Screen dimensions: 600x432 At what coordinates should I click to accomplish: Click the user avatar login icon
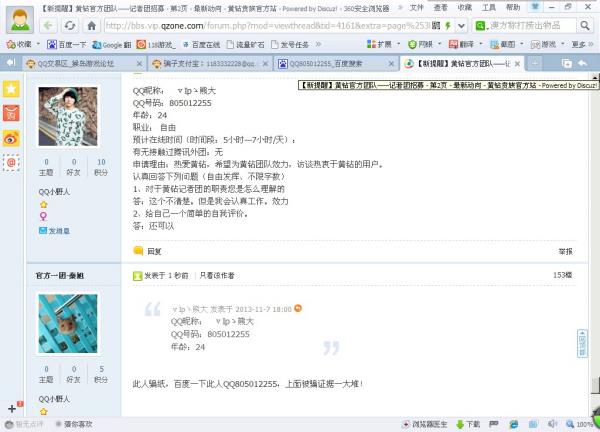tap(20, 20)
